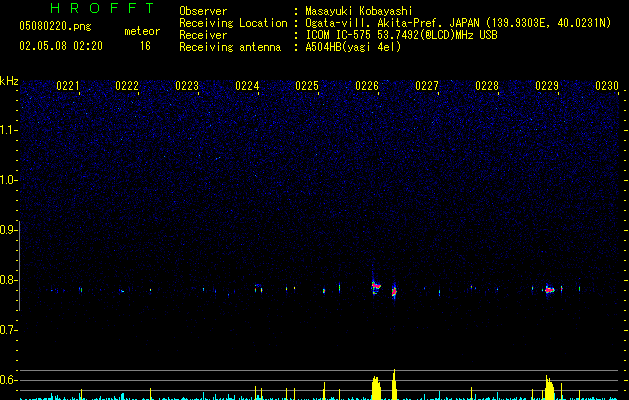Select the ICOM IC-575 53.7492 MHz USB text
The height and width of the screenshot is (400, 629).
401,35
